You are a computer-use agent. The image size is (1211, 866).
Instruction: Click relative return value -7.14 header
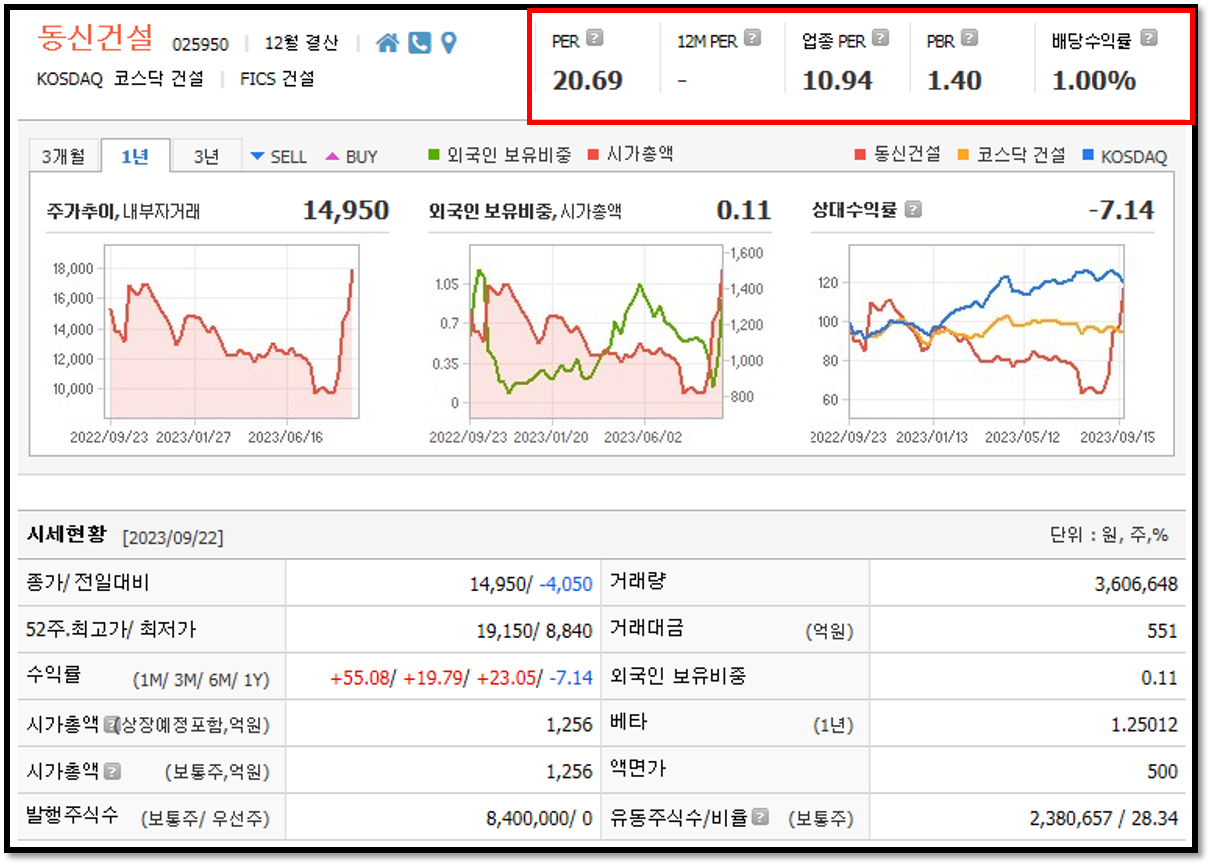coord(1120,210)
